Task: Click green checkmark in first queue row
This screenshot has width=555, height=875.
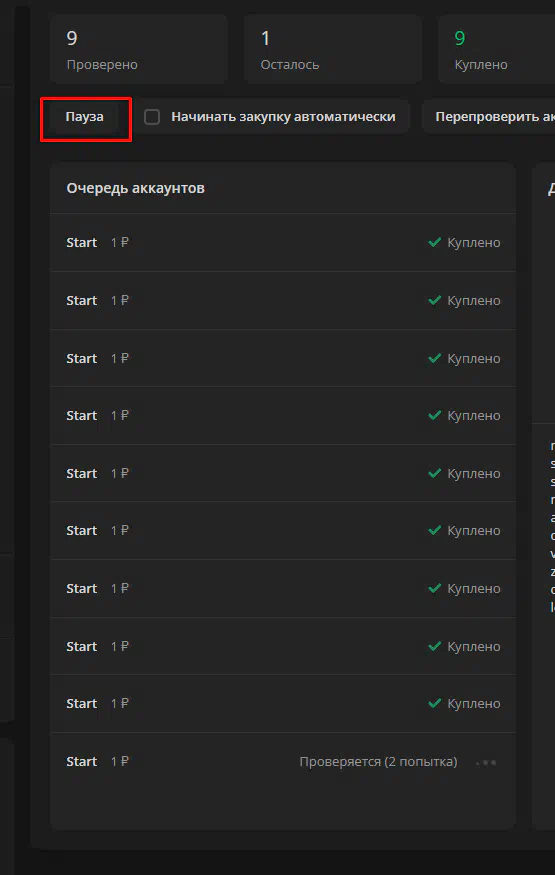Action: pyautogui.click(x=435, y=242)
